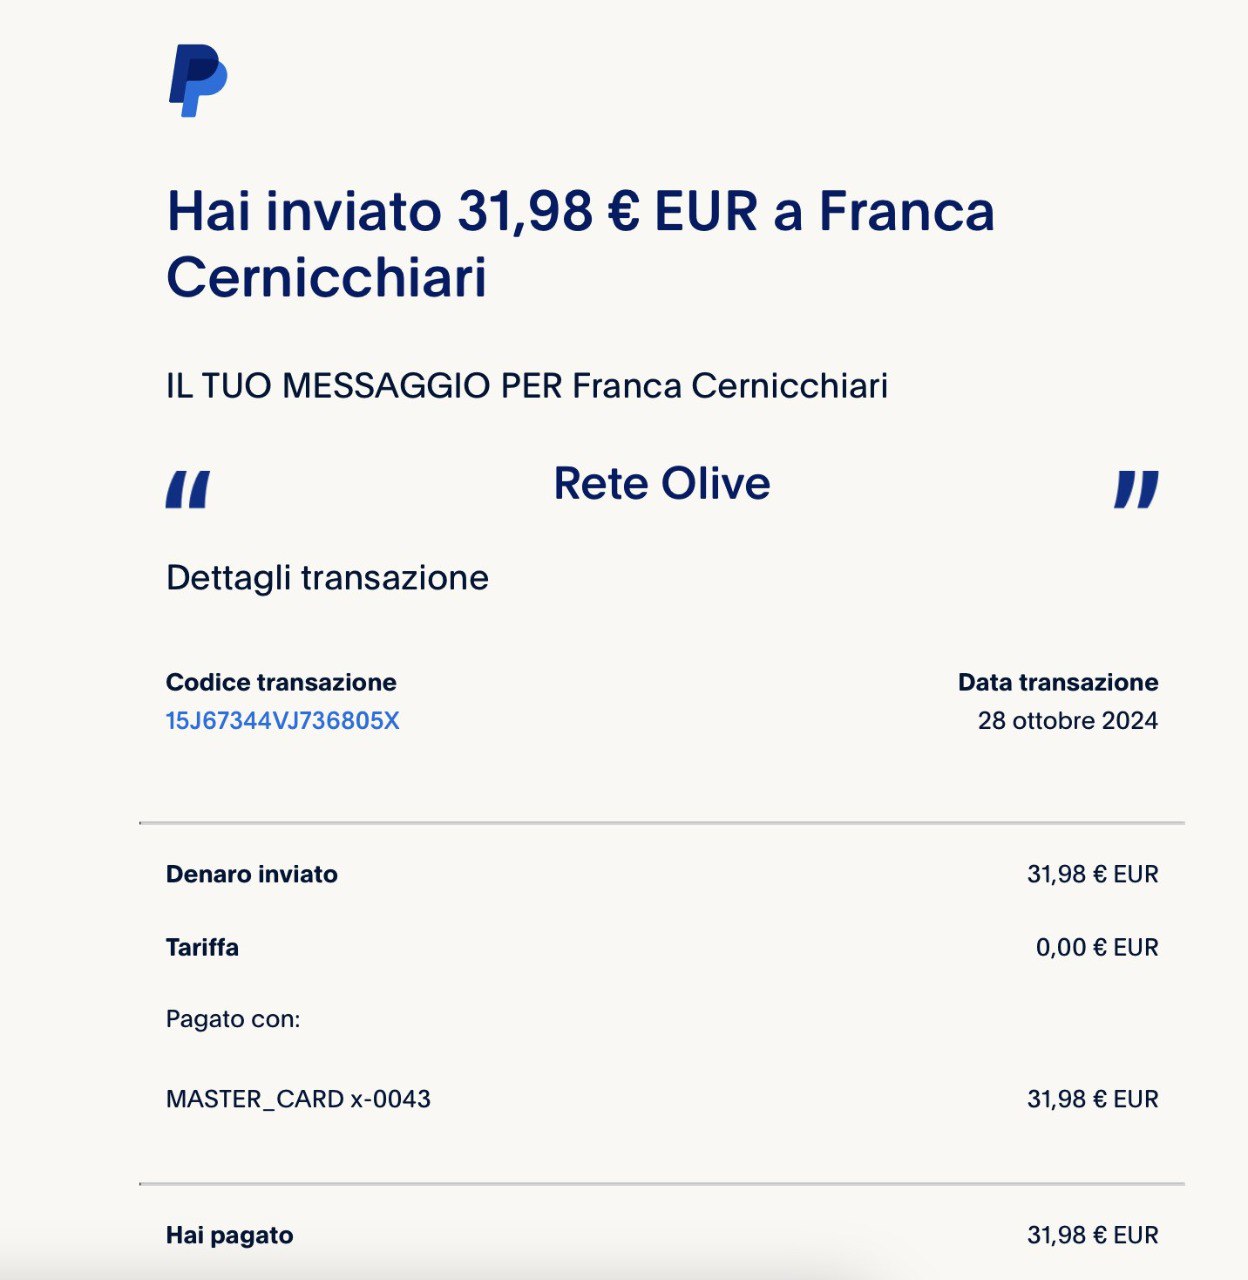Screen dimensions: 1248x1280
Task: Open transaction code 15J67344VJ736805X link
Action: 283,721
